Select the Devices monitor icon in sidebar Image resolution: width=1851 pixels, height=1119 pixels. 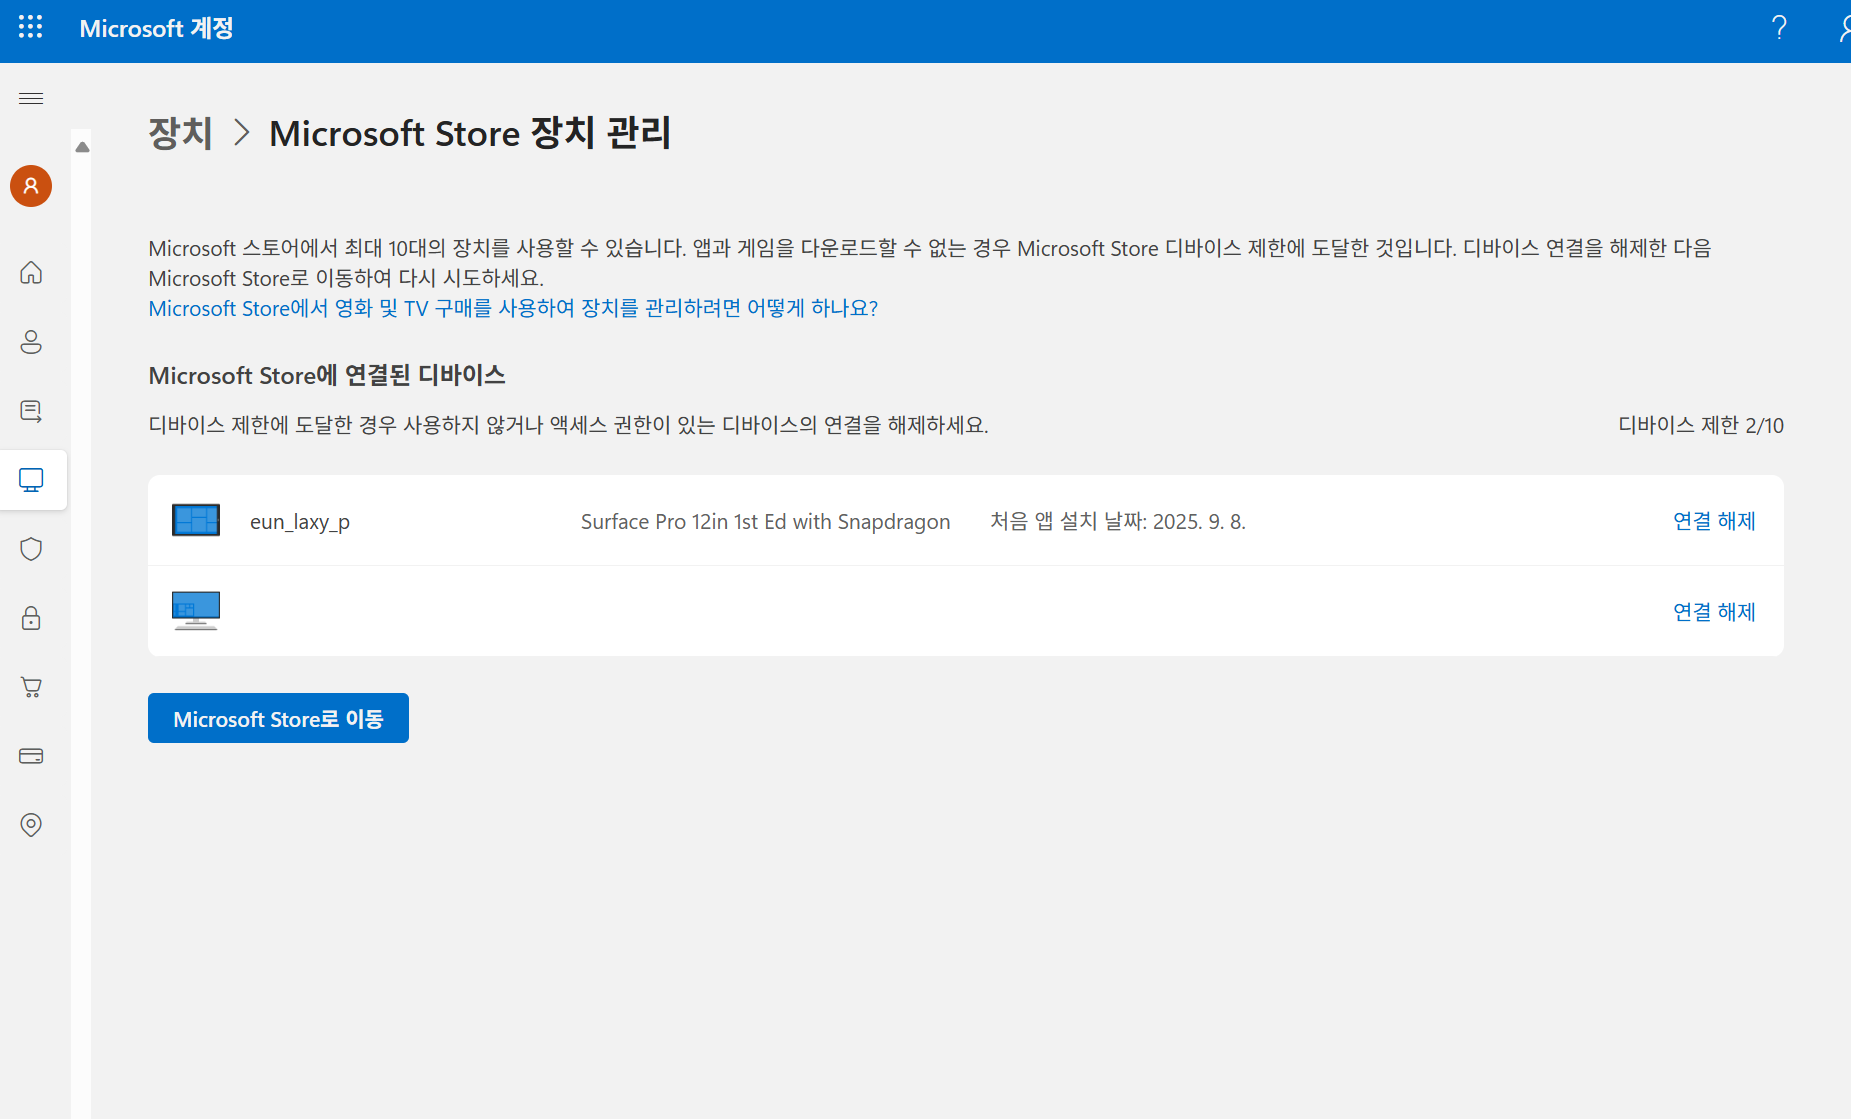click(x=31, y=480)
